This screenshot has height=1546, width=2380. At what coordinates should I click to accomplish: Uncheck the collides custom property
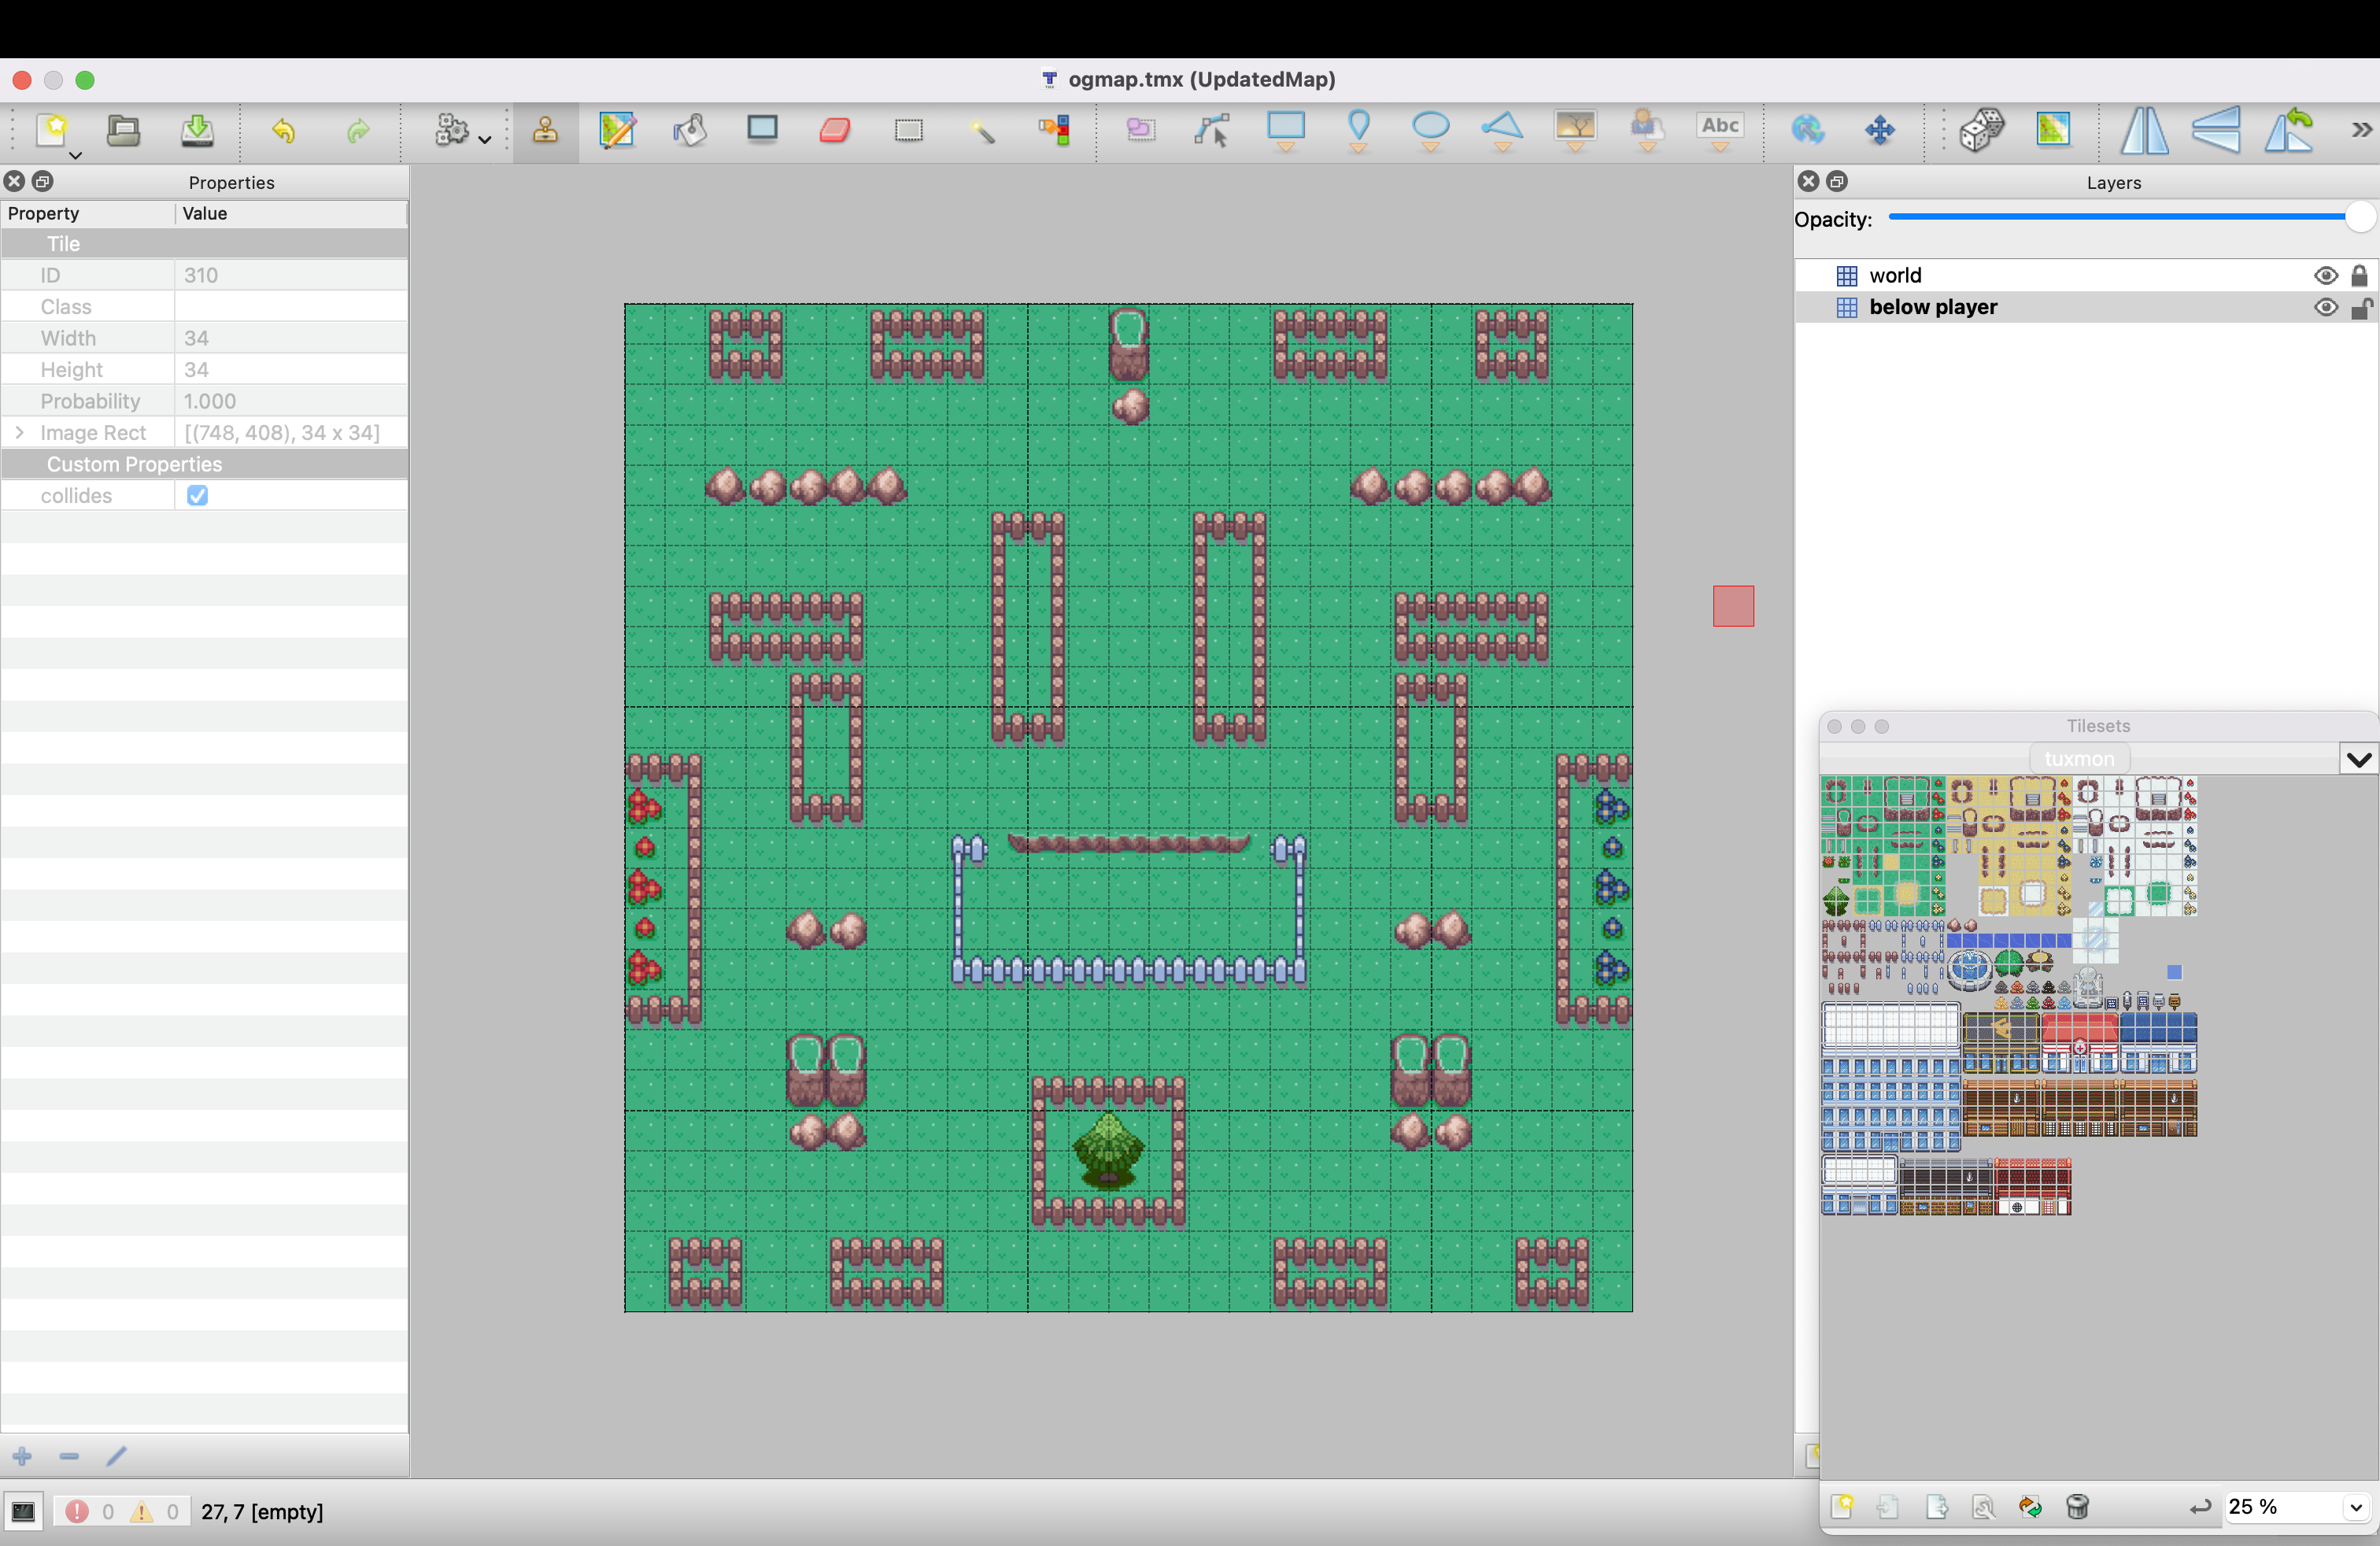[x=197, y=496]
